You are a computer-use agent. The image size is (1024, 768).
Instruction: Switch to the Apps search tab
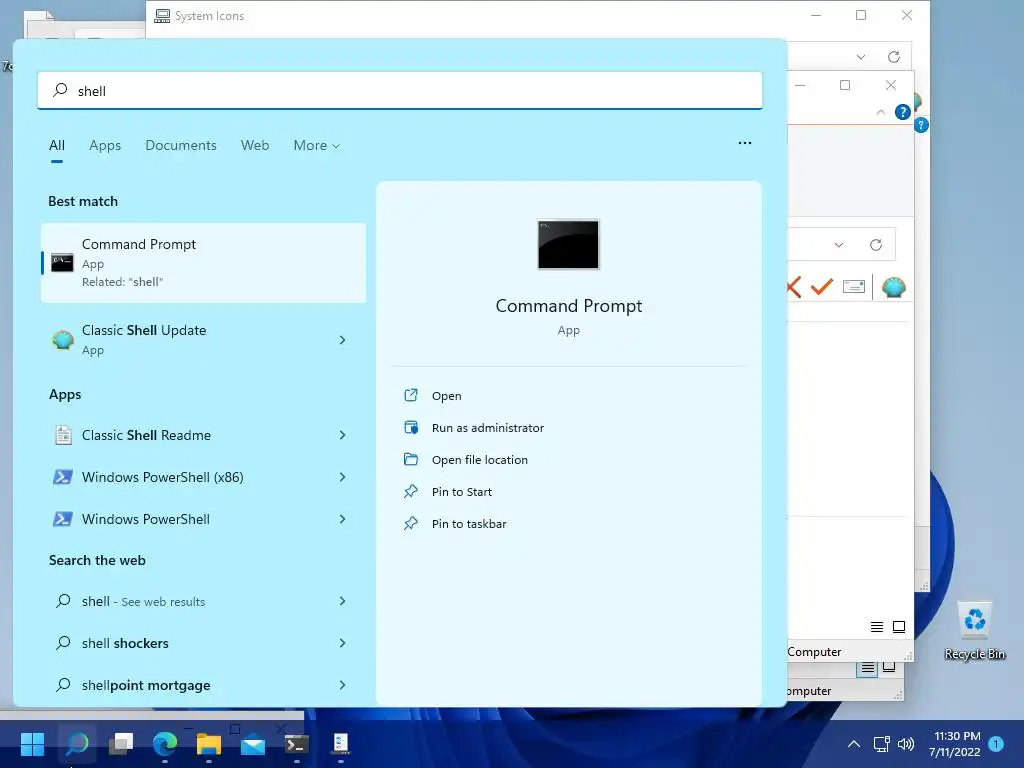tap(105, 146)
